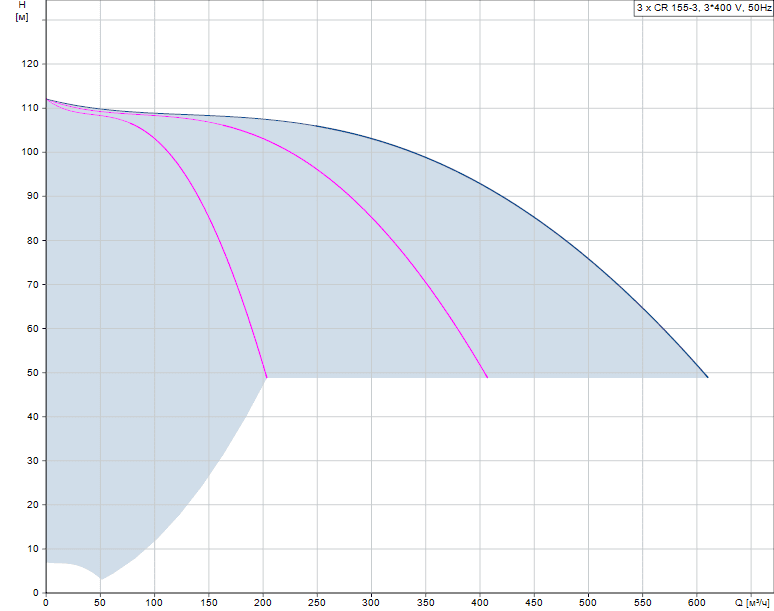774x611 pixels.
Task: Click the 120 tick label on H axis
Action: point(29,64)
